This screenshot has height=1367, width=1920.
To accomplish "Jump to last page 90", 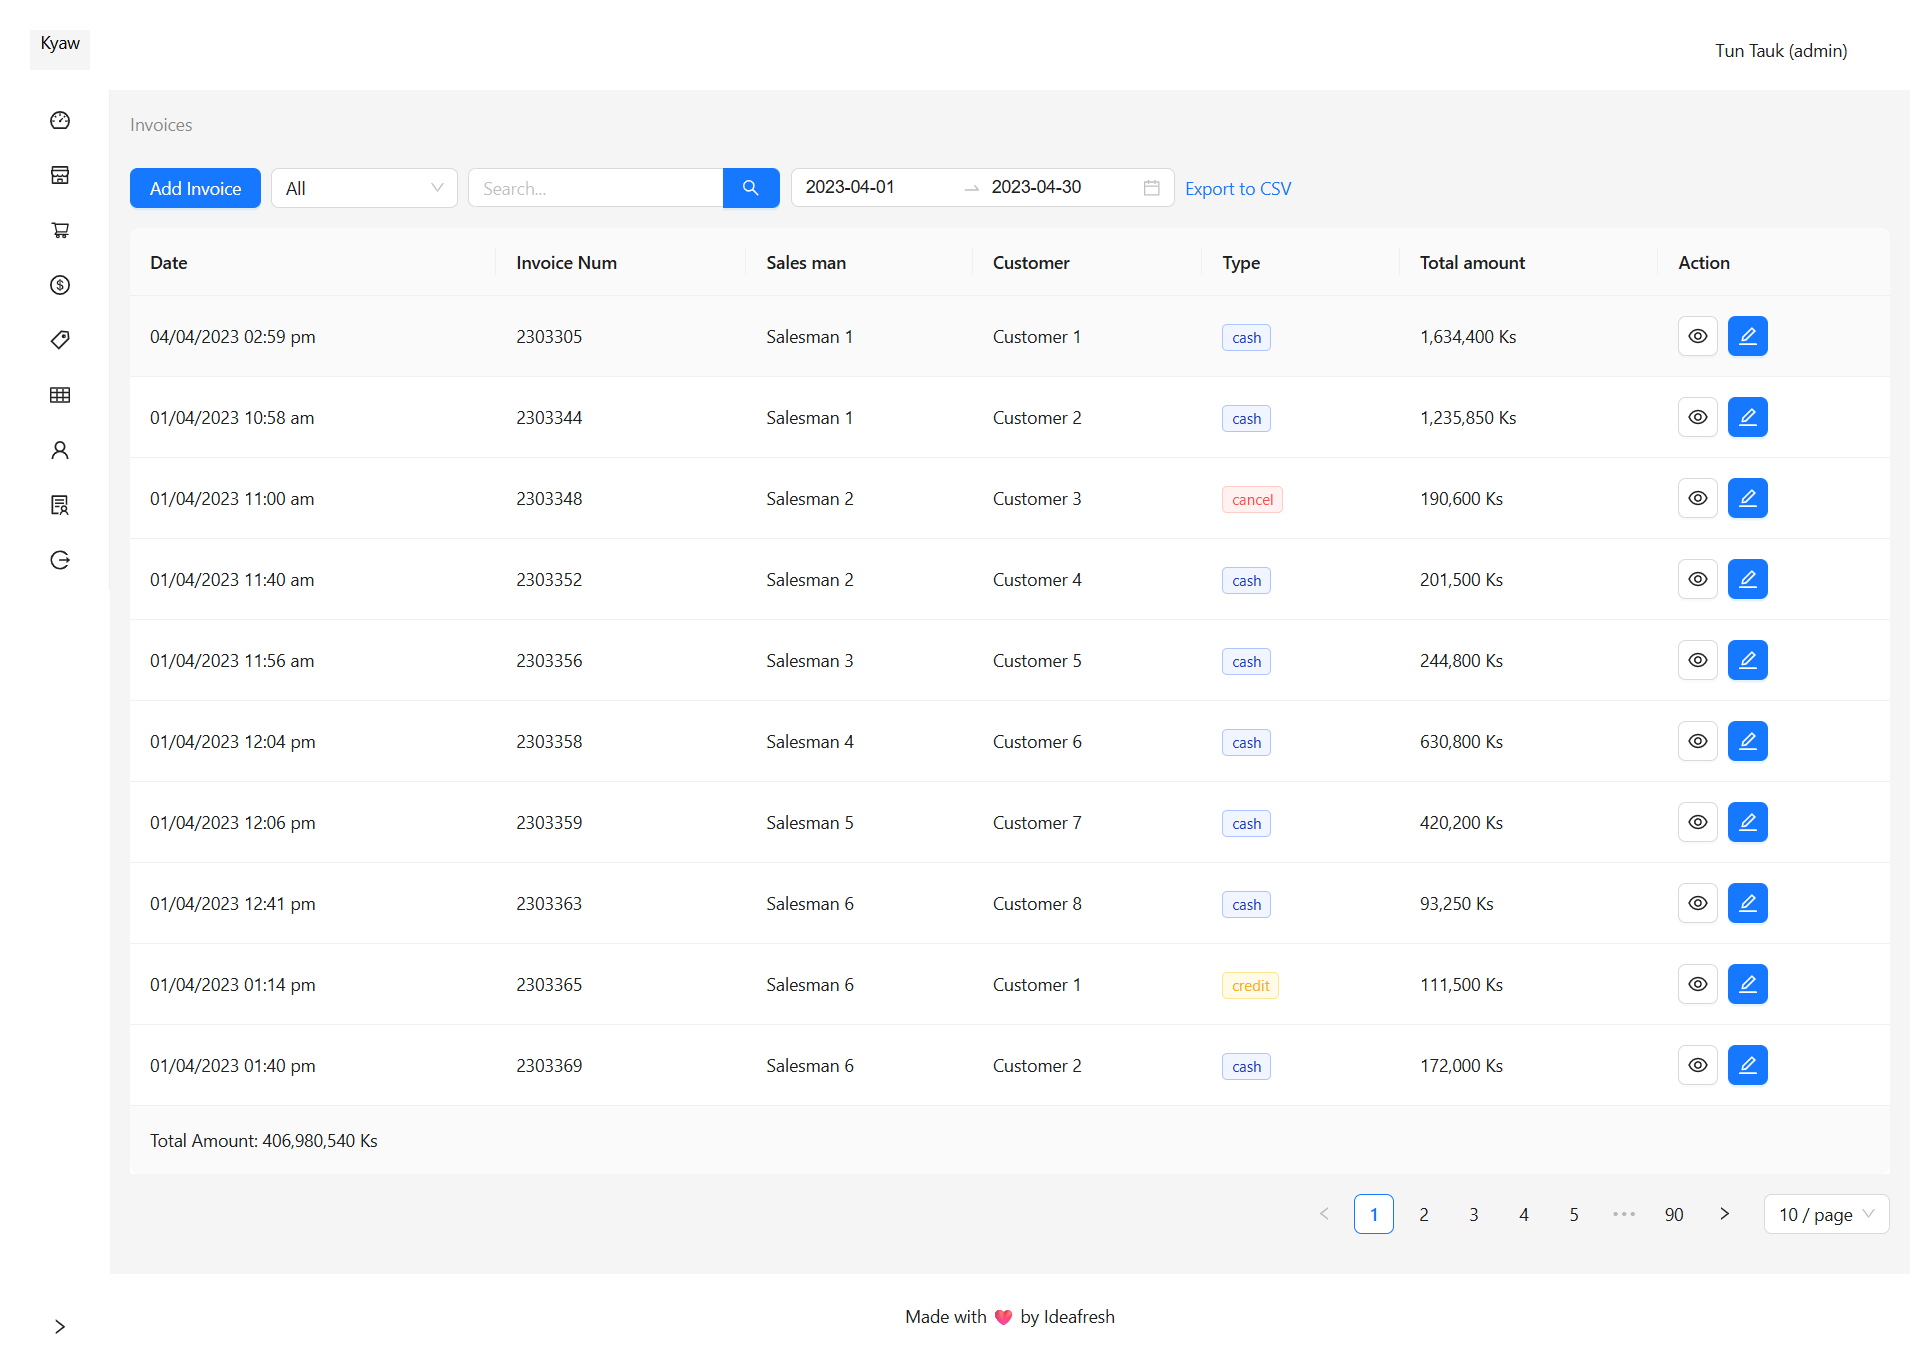I will coord(1673,1214).
